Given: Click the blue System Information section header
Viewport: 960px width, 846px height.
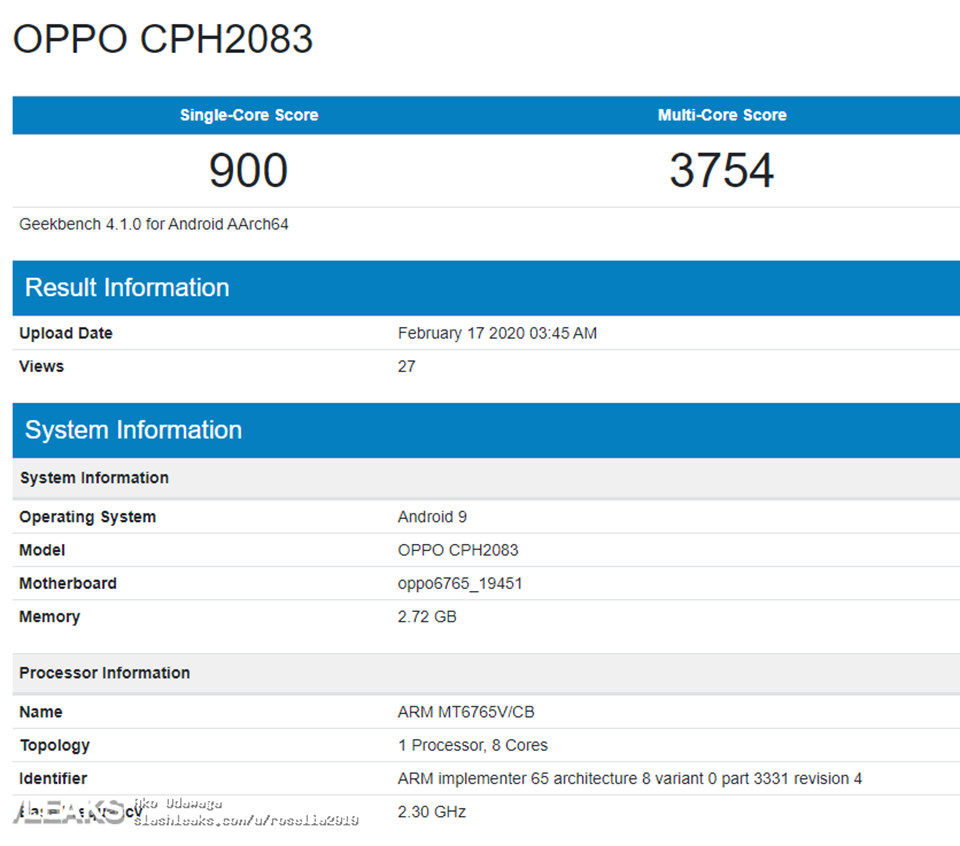Looking at the screenshot, I should tap(486, 430).
